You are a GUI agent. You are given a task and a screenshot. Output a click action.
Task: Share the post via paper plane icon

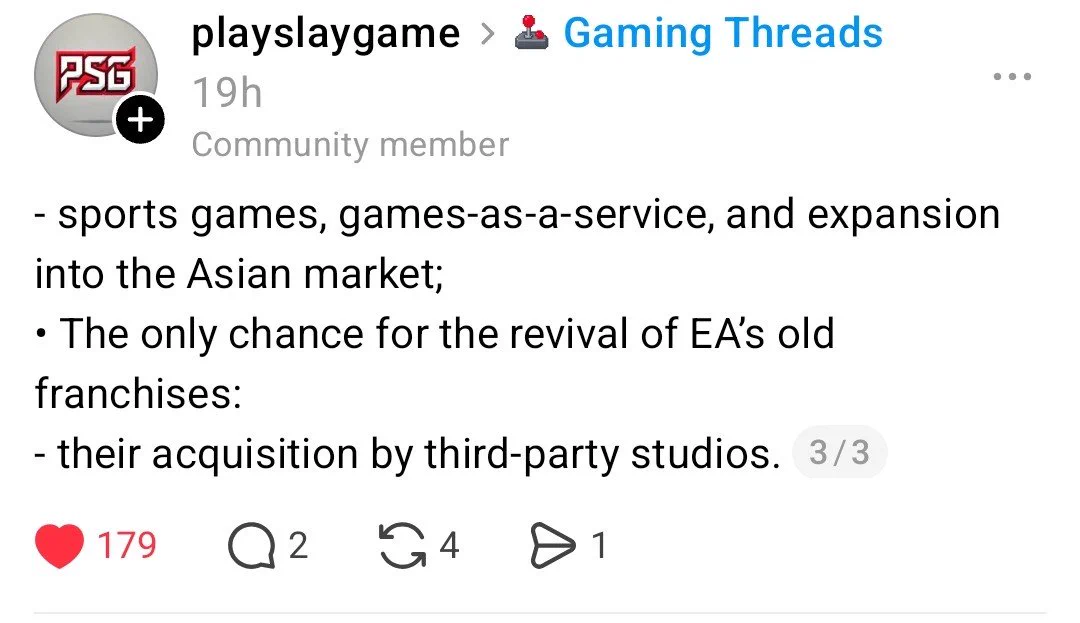(x=552, y=546)
